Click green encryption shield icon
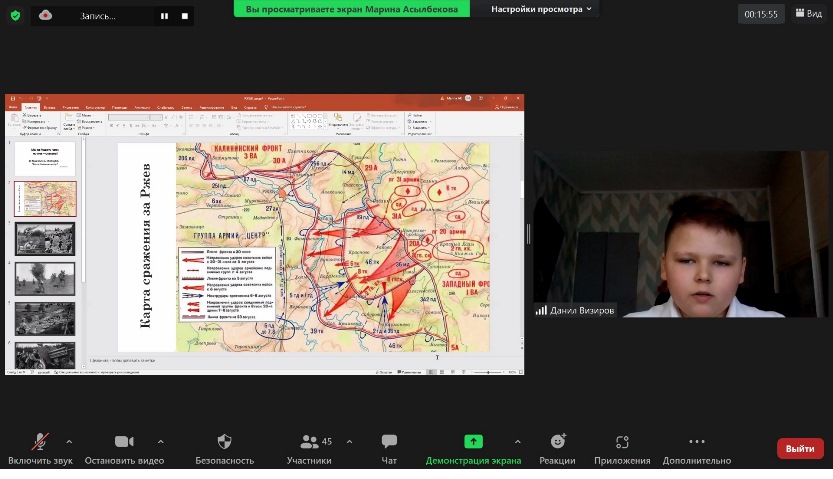Viewport: 833px width, 479px height. coord(15,15)
